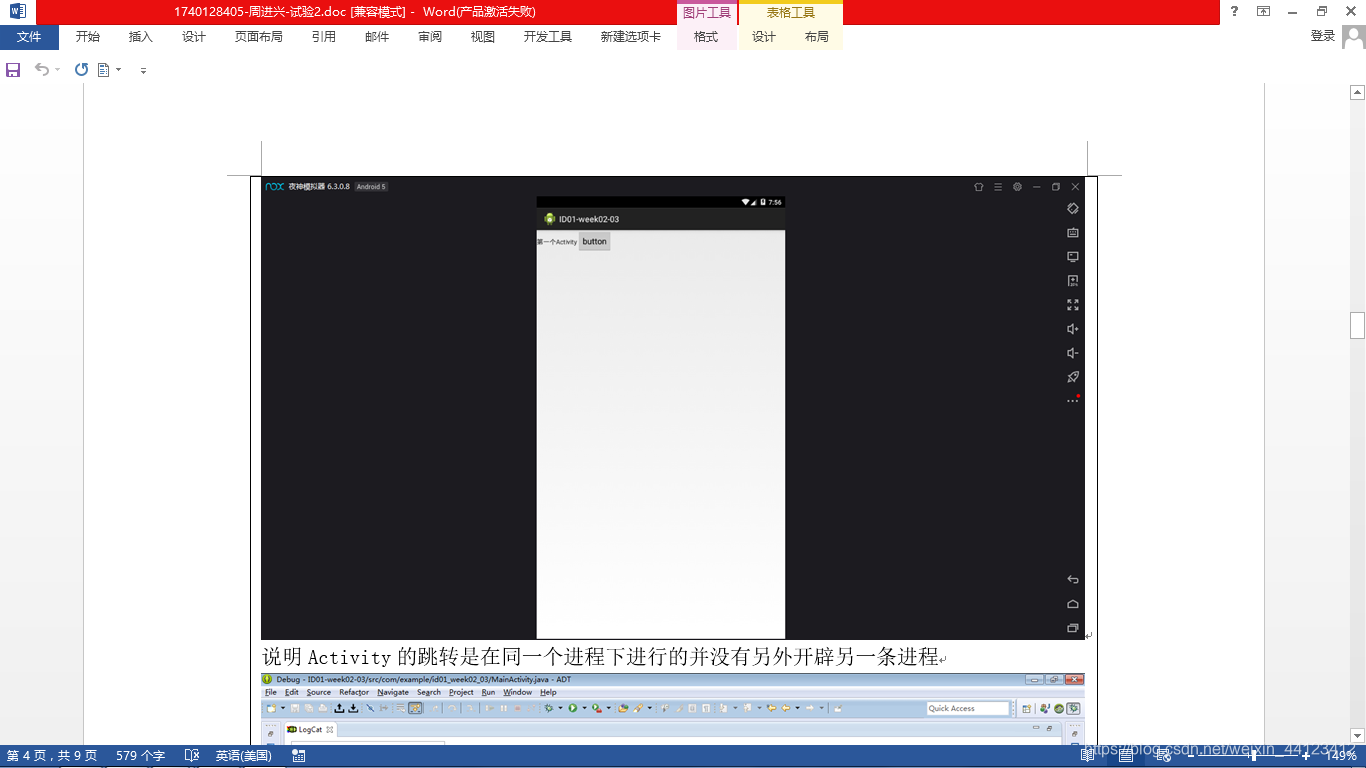
Task: Open the 新建选项卡 ribbon tab
Action: coord(631,37)
